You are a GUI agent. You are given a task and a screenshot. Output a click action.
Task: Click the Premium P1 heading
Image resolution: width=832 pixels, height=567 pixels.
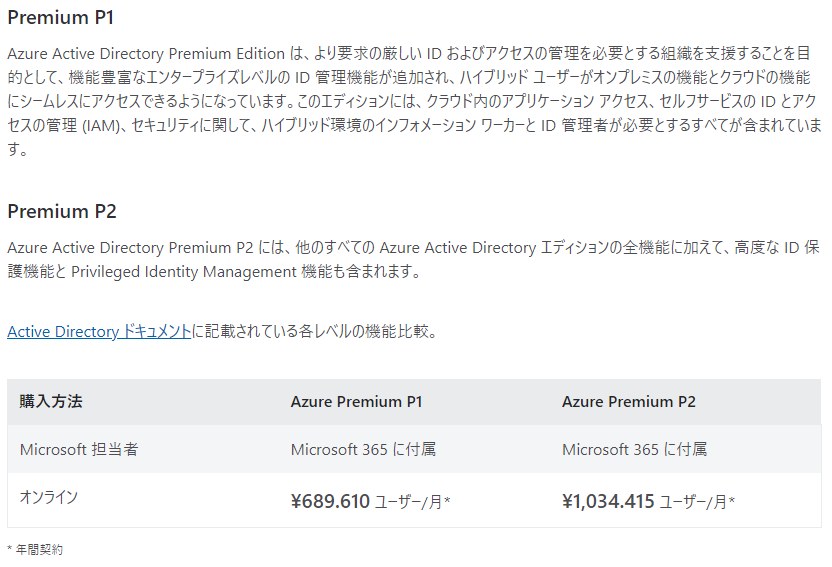click(61, 18)
